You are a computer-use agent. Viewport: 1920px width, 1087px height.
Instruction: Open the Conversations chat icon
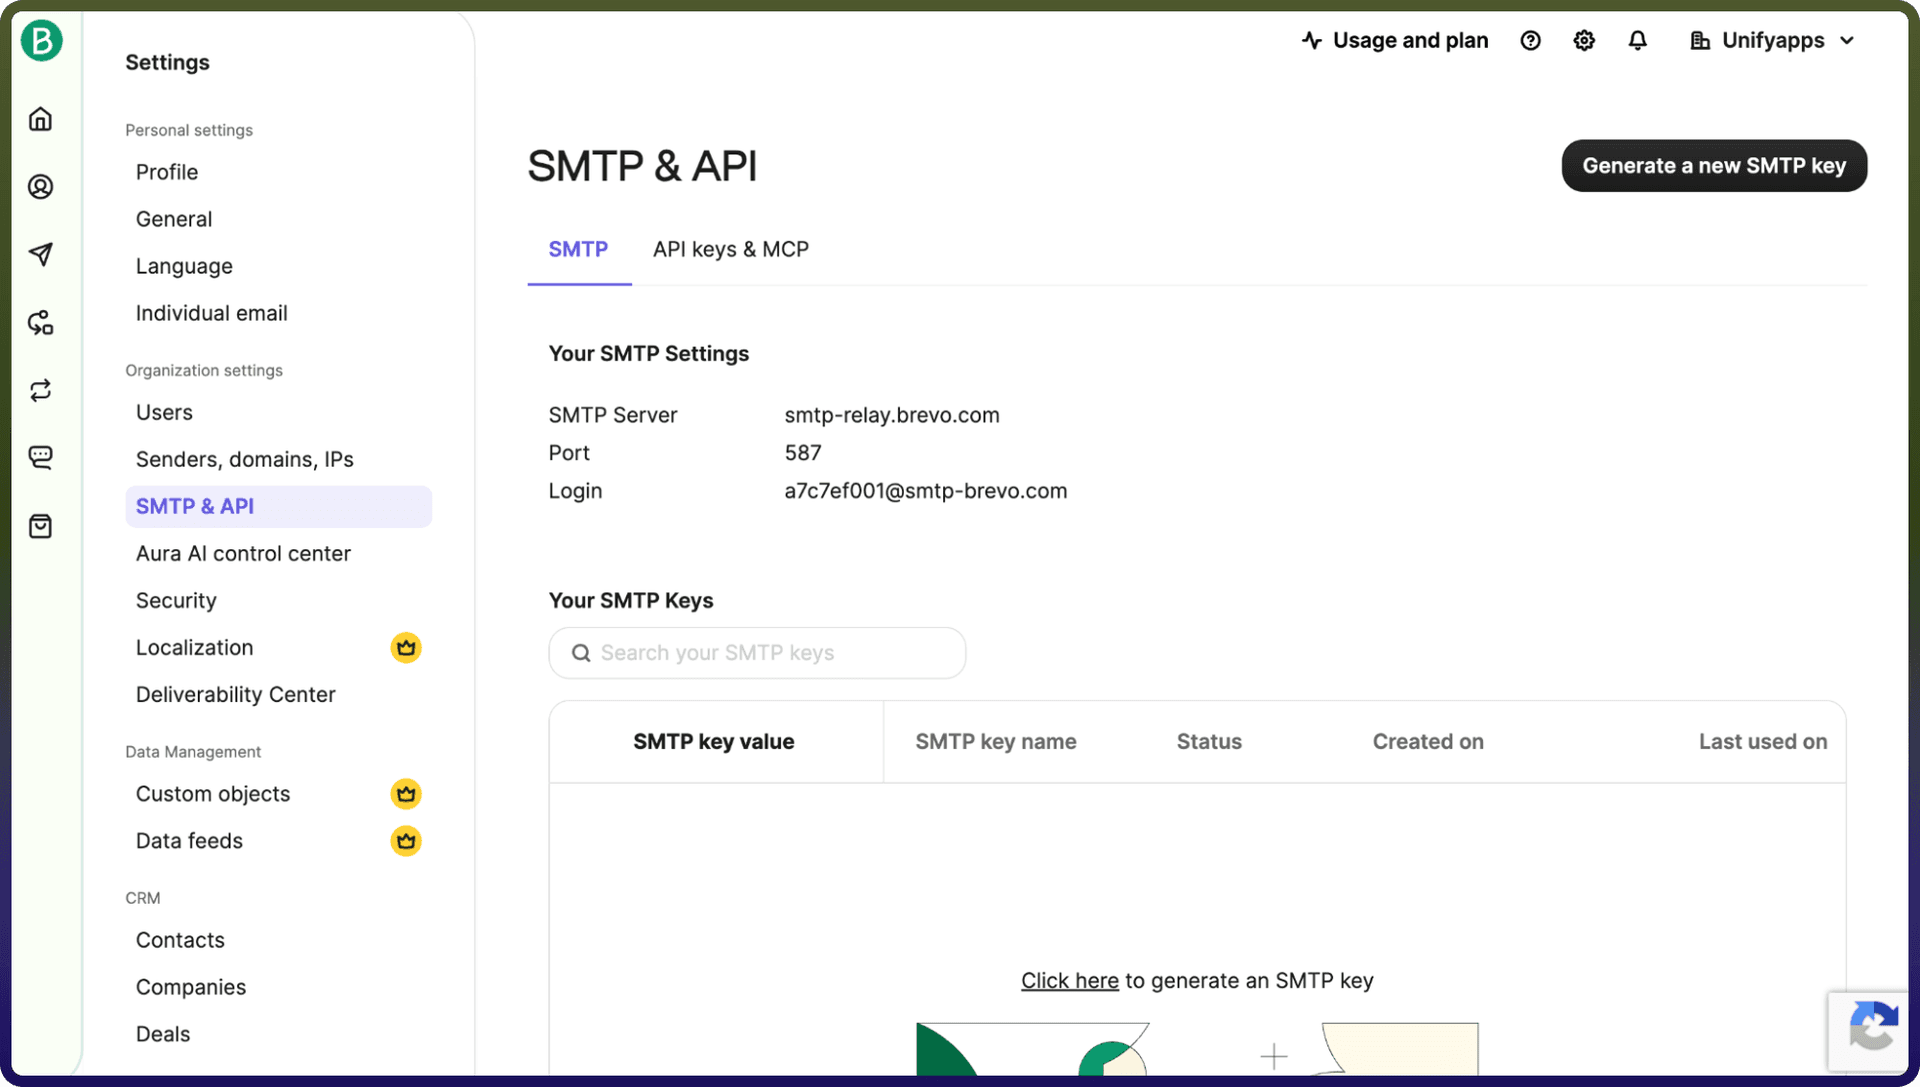(x=41, y=458)
